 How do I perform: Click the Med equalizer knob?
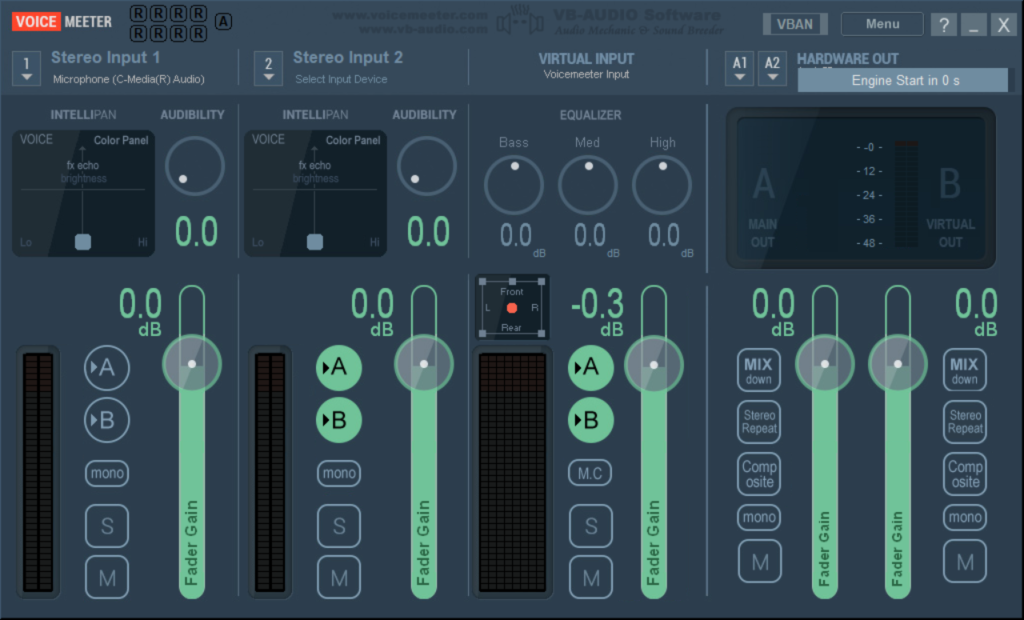[x=588, y=185]
